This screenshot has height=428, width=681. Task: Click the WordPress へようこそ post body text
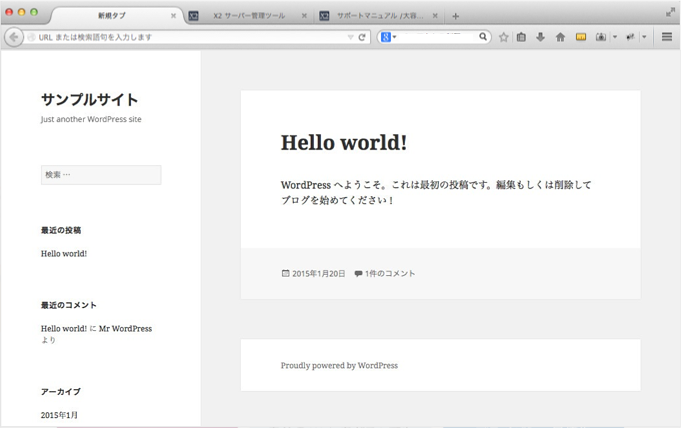(436, 192)
